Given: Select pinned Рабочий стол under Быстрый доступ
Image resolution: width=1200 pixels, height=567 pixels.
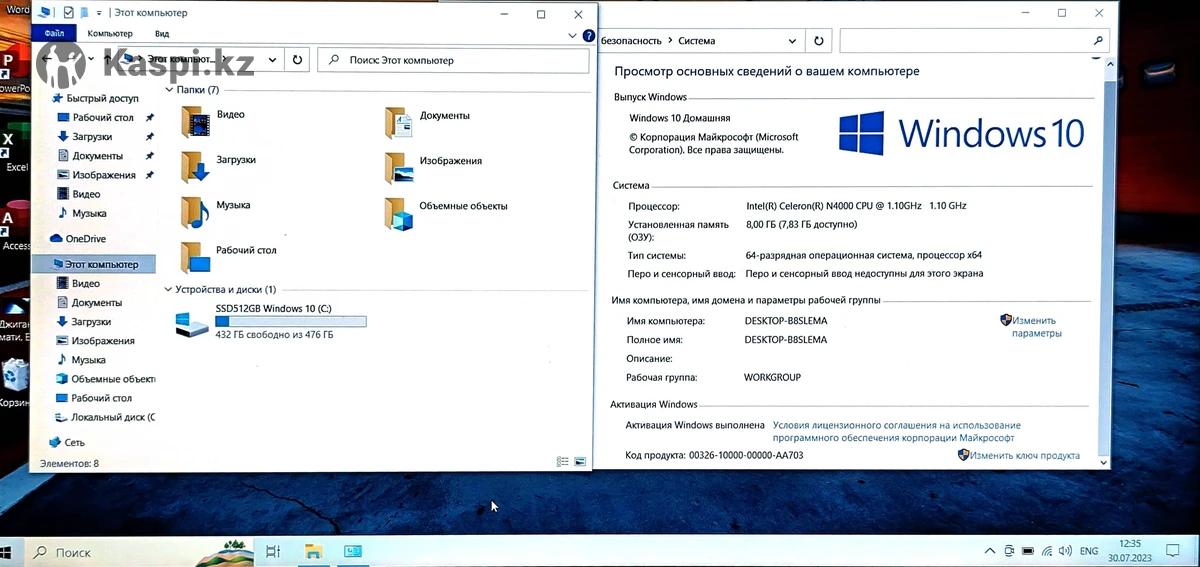Looking at the screenshot, I should pos(103,117).
